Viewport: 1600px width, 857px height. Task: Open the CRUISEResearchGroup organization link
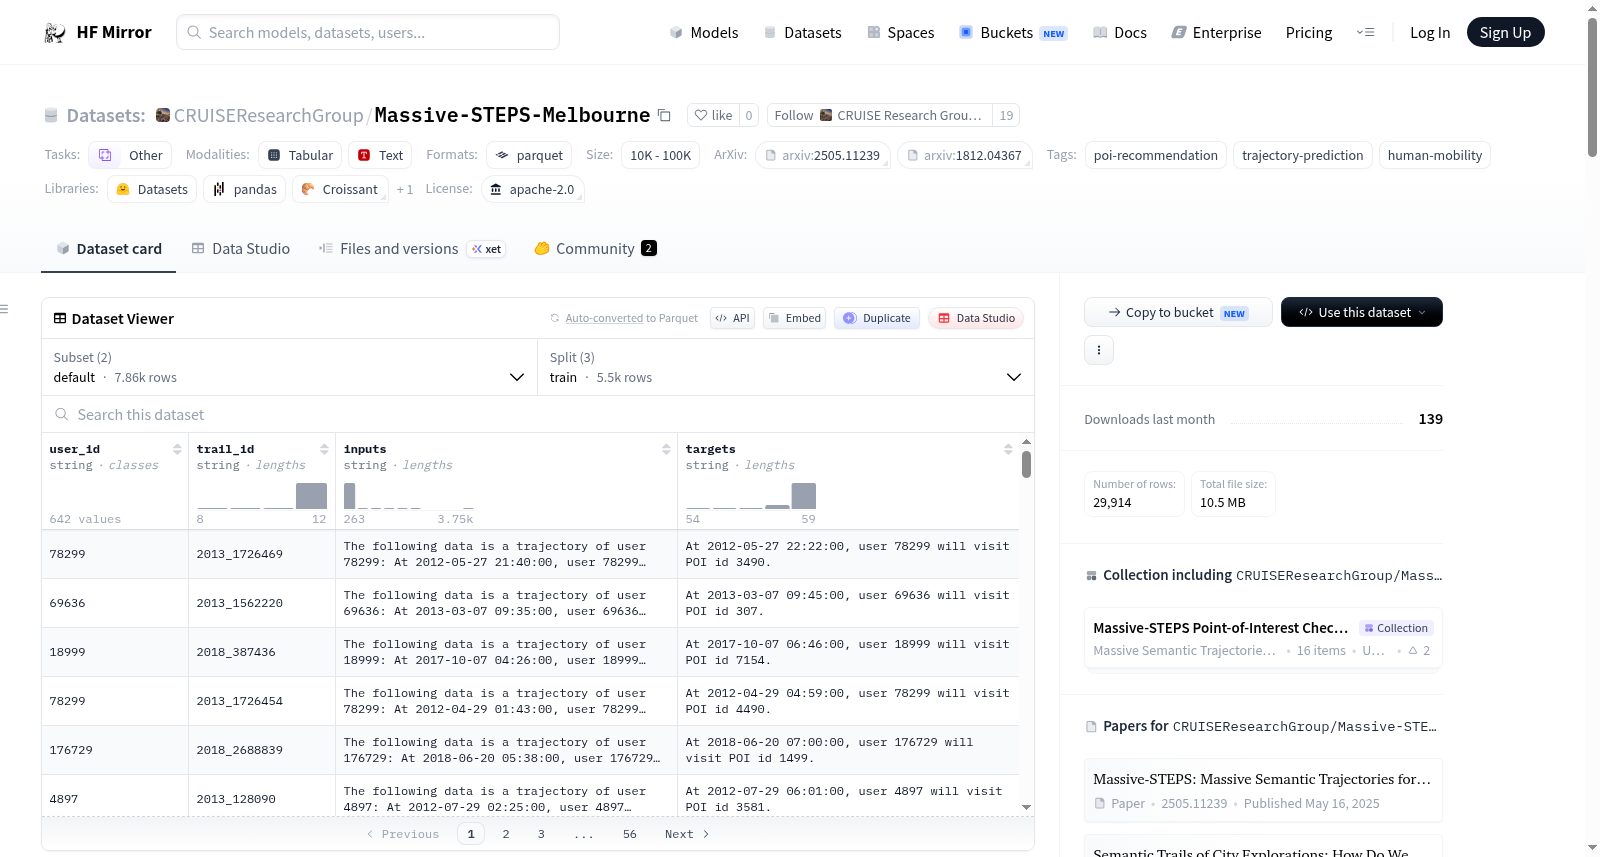pos(268,115)
